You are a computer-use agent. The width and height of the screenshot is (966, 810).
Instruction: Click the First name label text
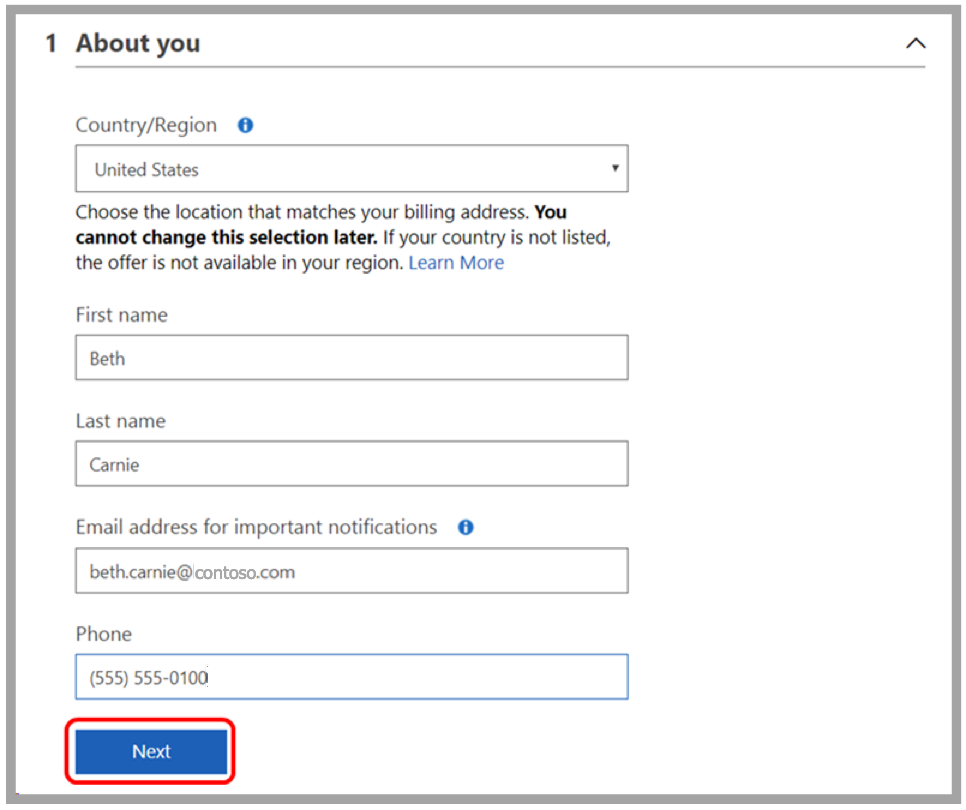coord(122,315)
